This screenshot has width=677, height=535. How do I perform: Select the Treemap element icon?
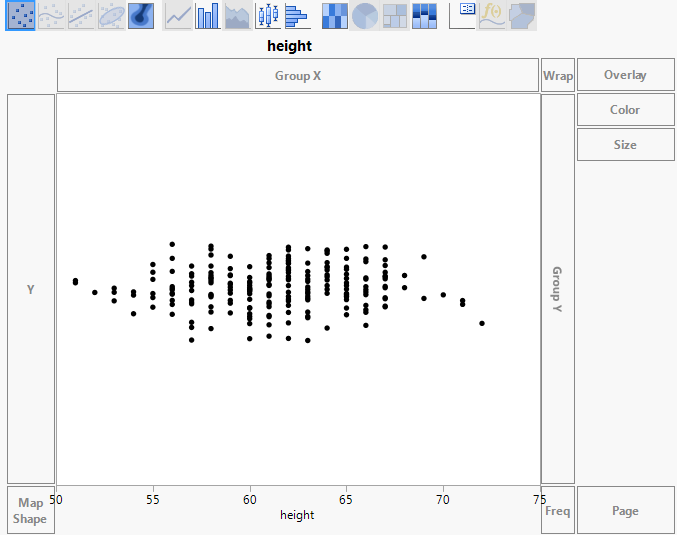[395, 16]
